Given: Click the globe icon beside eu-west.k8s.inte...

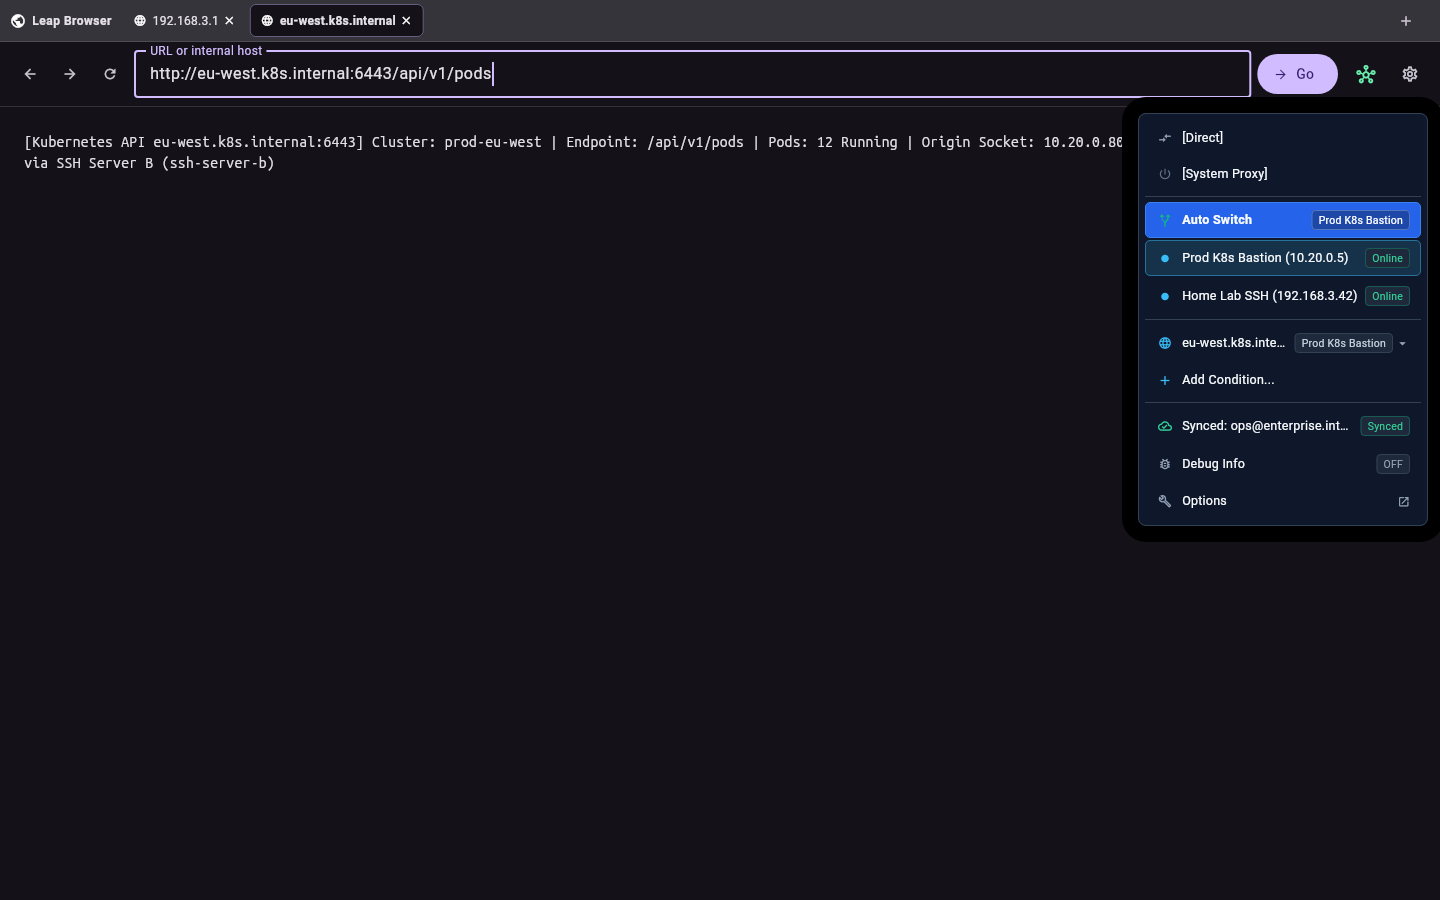Looking at the screenshot, I should [1165, 343].
